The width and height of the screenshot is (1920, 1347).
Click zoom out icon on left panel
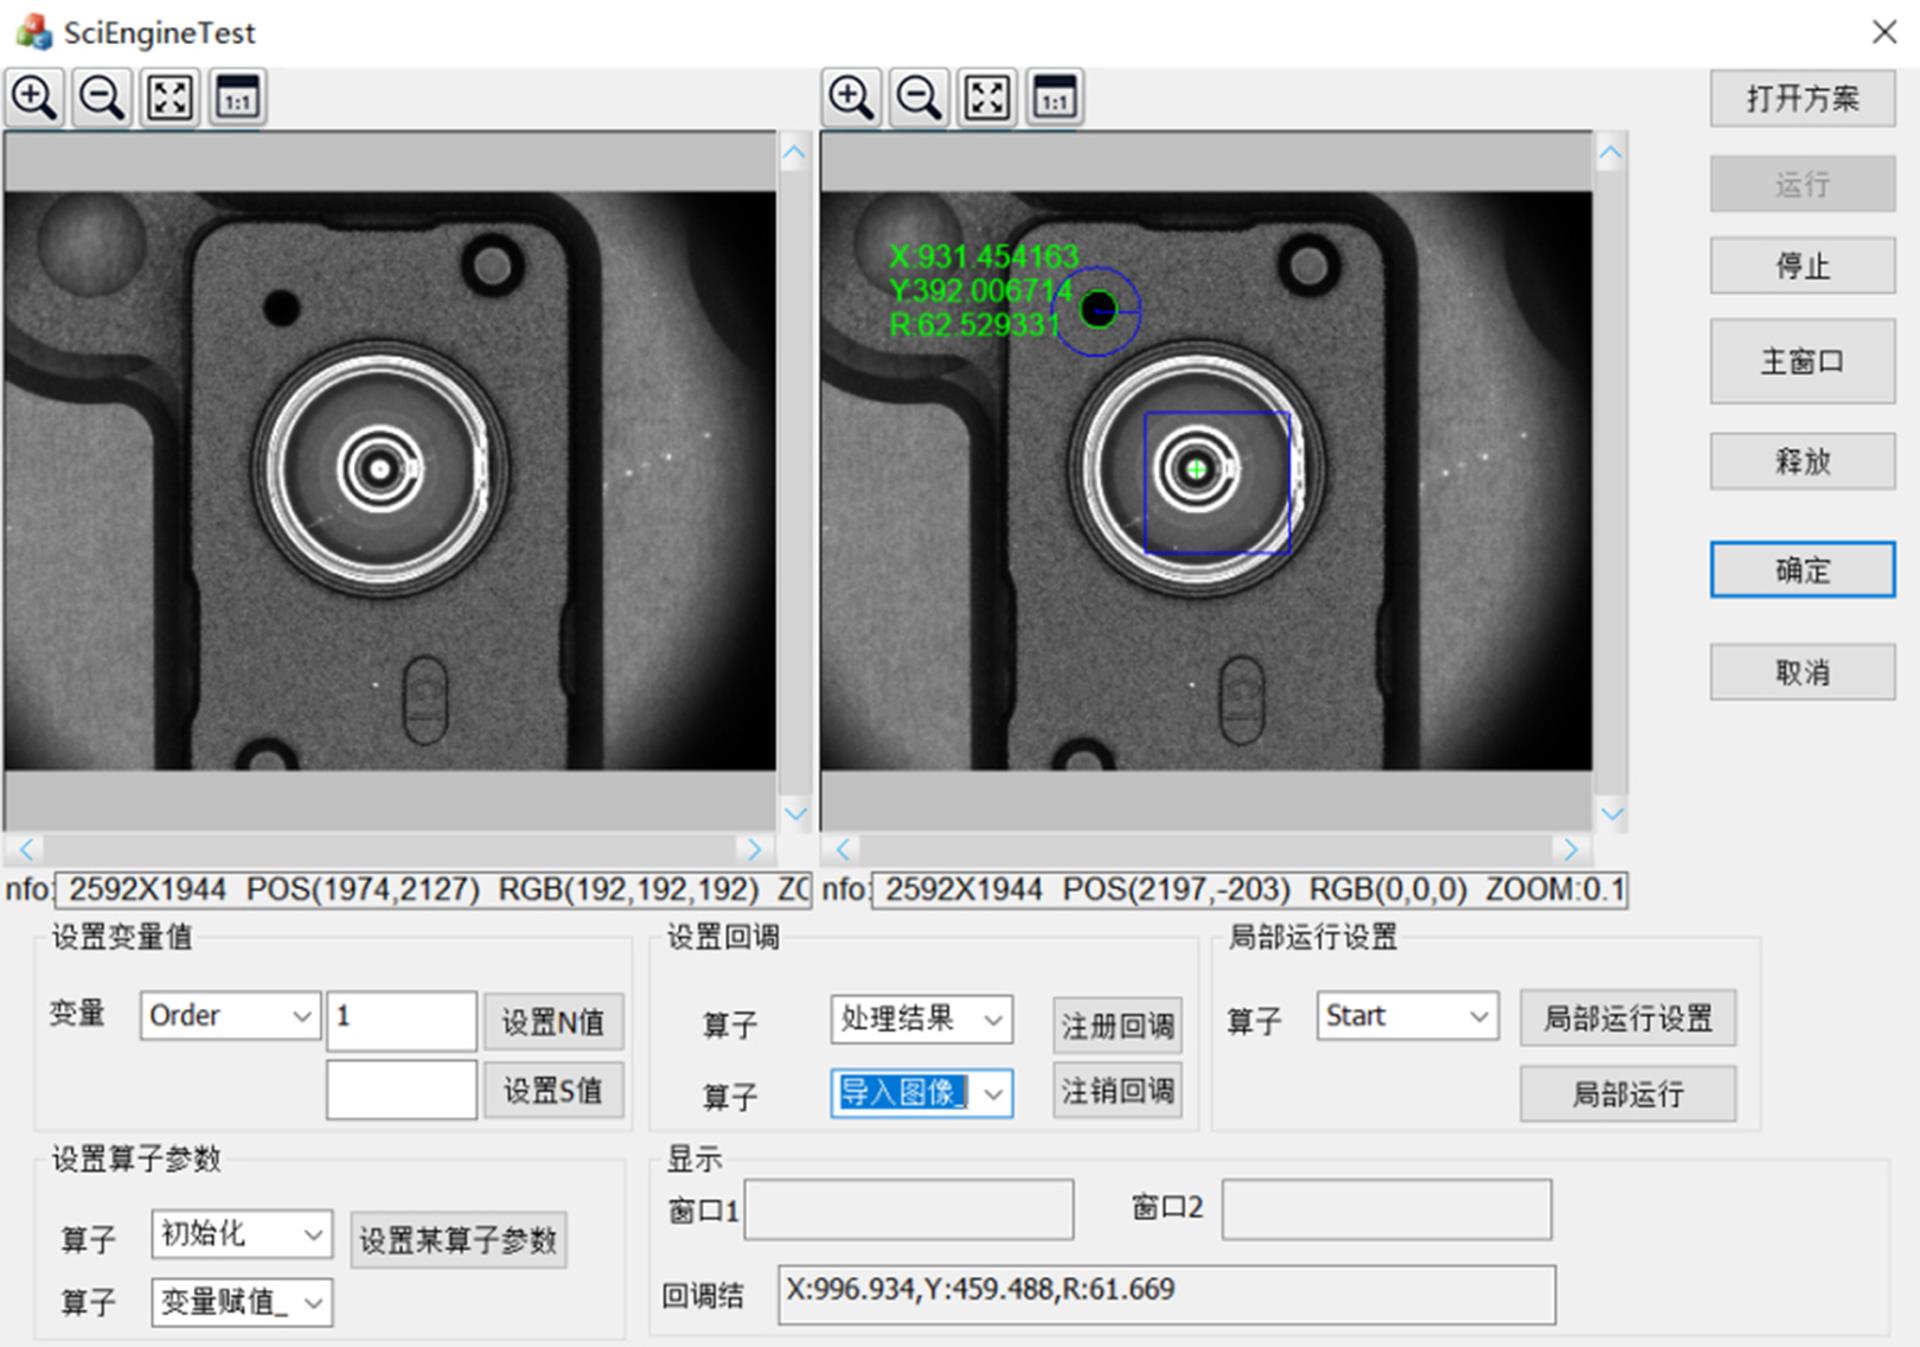(x=98, y=101)
